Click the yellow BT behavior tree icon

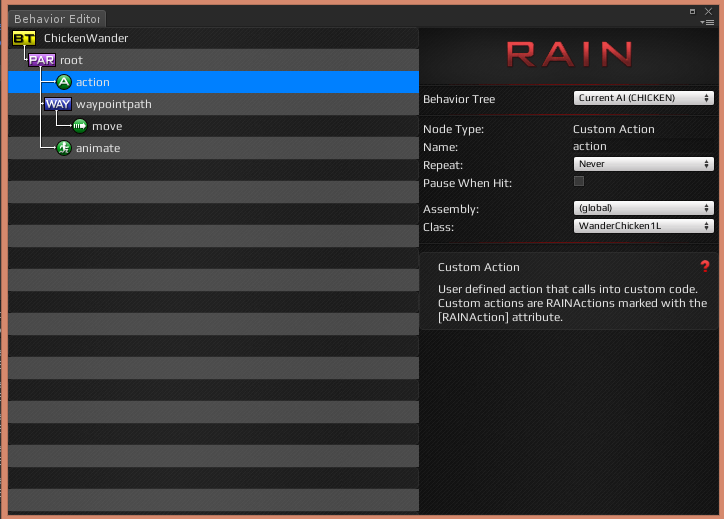tap(24, 38)
